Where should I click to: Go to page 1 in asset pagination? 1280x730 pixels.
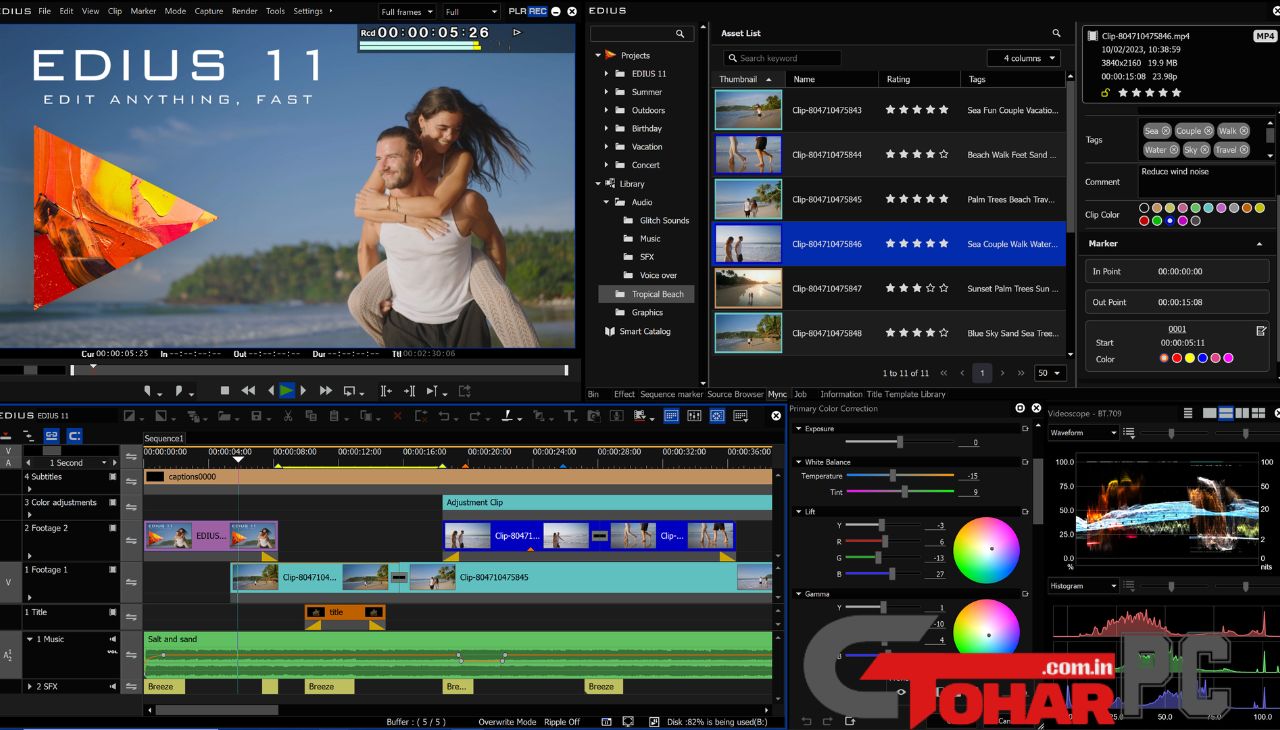[982, 373]
